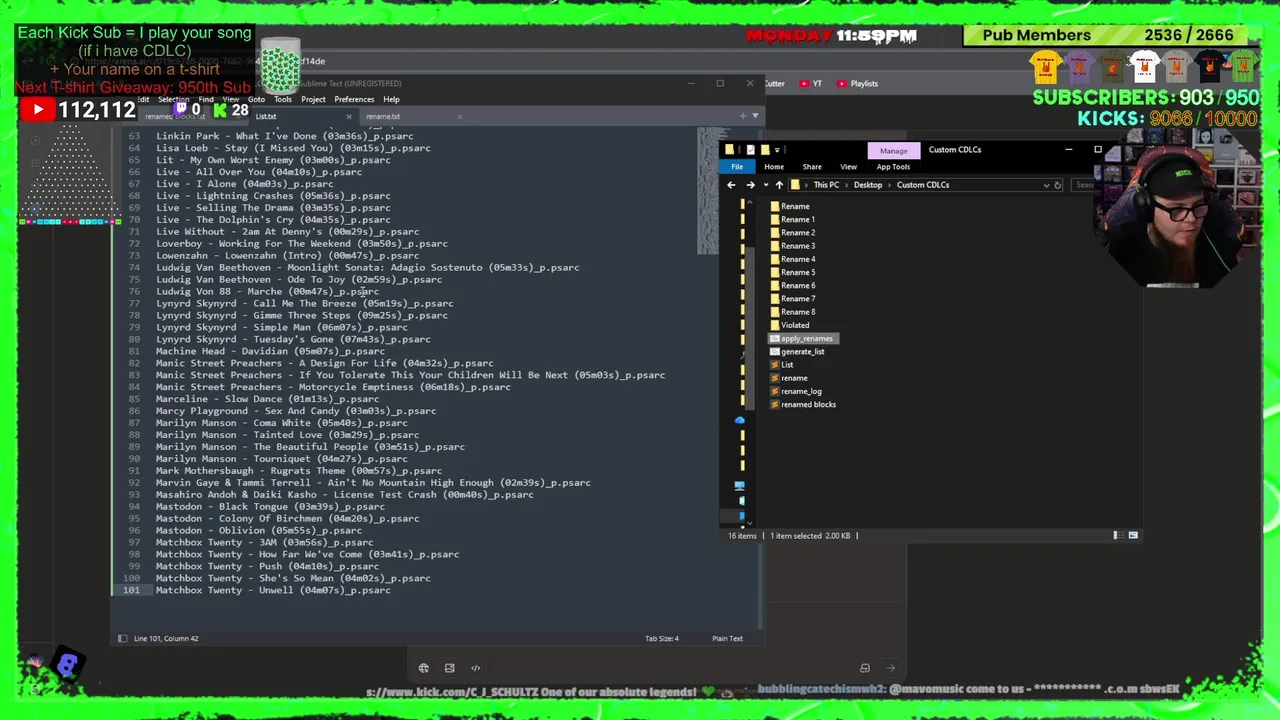Select the apply_renames script file
This screenshot has height=720, width=1280.
(x=801, y=338)
